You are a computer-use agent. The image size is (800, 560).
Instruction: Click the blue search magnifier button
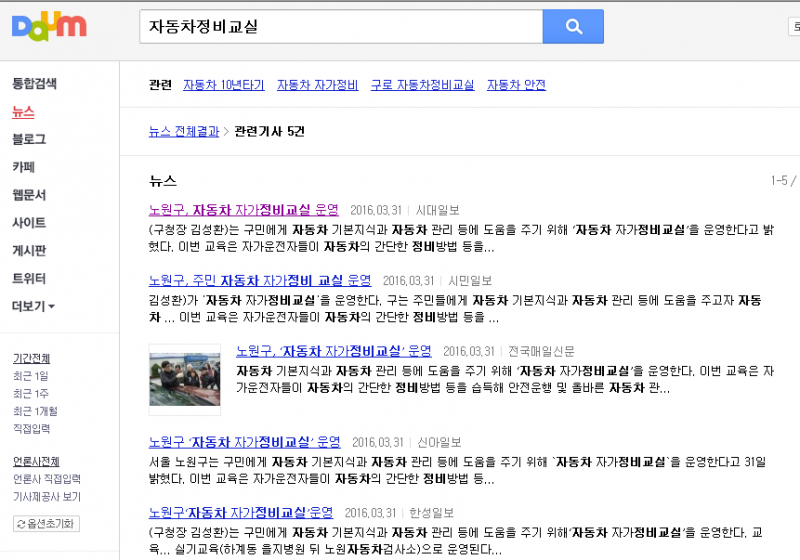pyautogui.click(x=573, y=27)
